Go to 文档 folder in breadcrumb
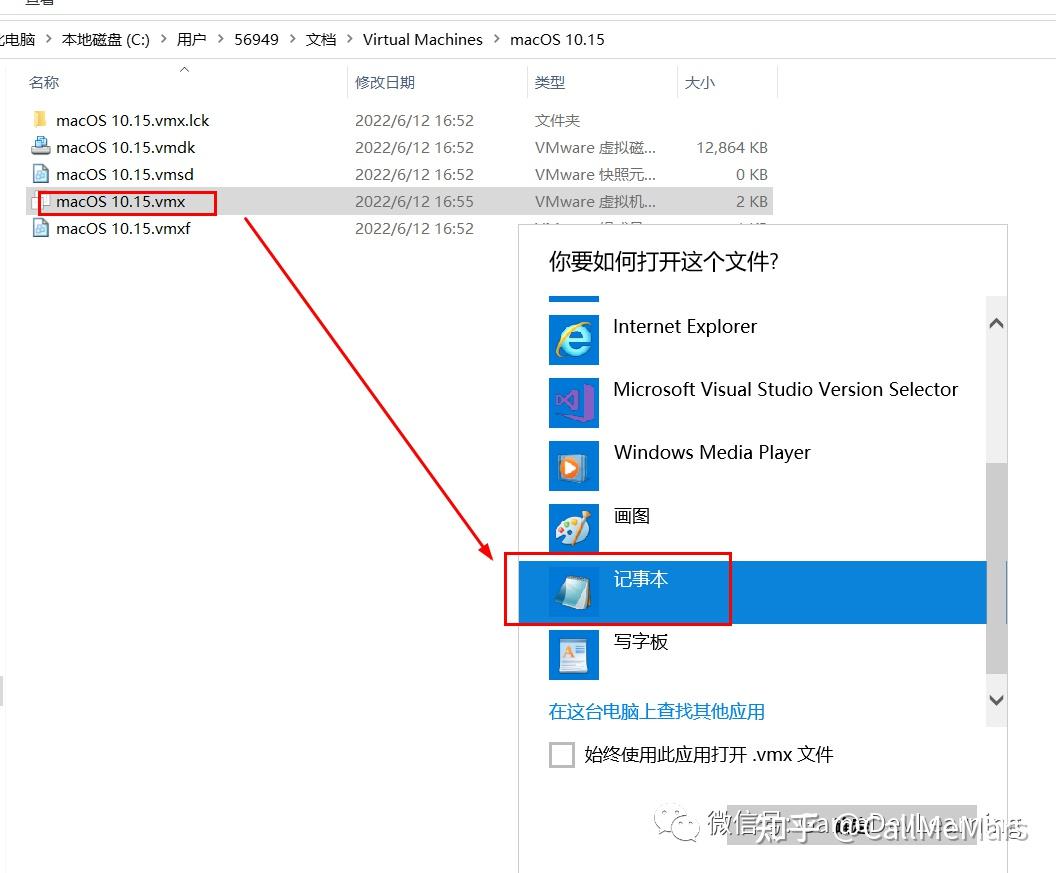The width and height of the screenshot is (1056, 873). coord(321,39)
